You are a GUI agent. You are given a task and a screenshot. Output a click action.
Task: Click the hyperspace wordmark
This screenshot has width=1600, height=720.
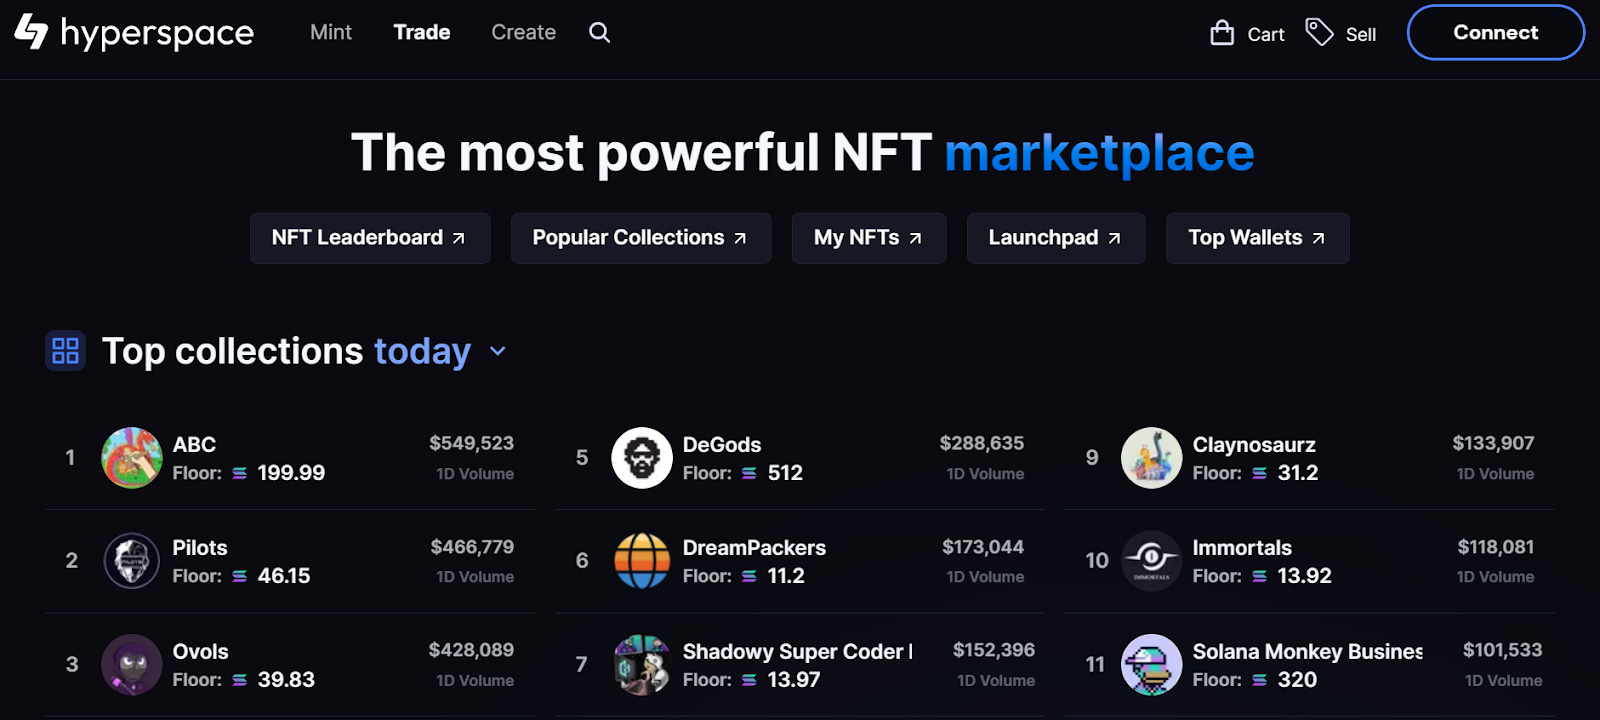click(x=157, y=34)
